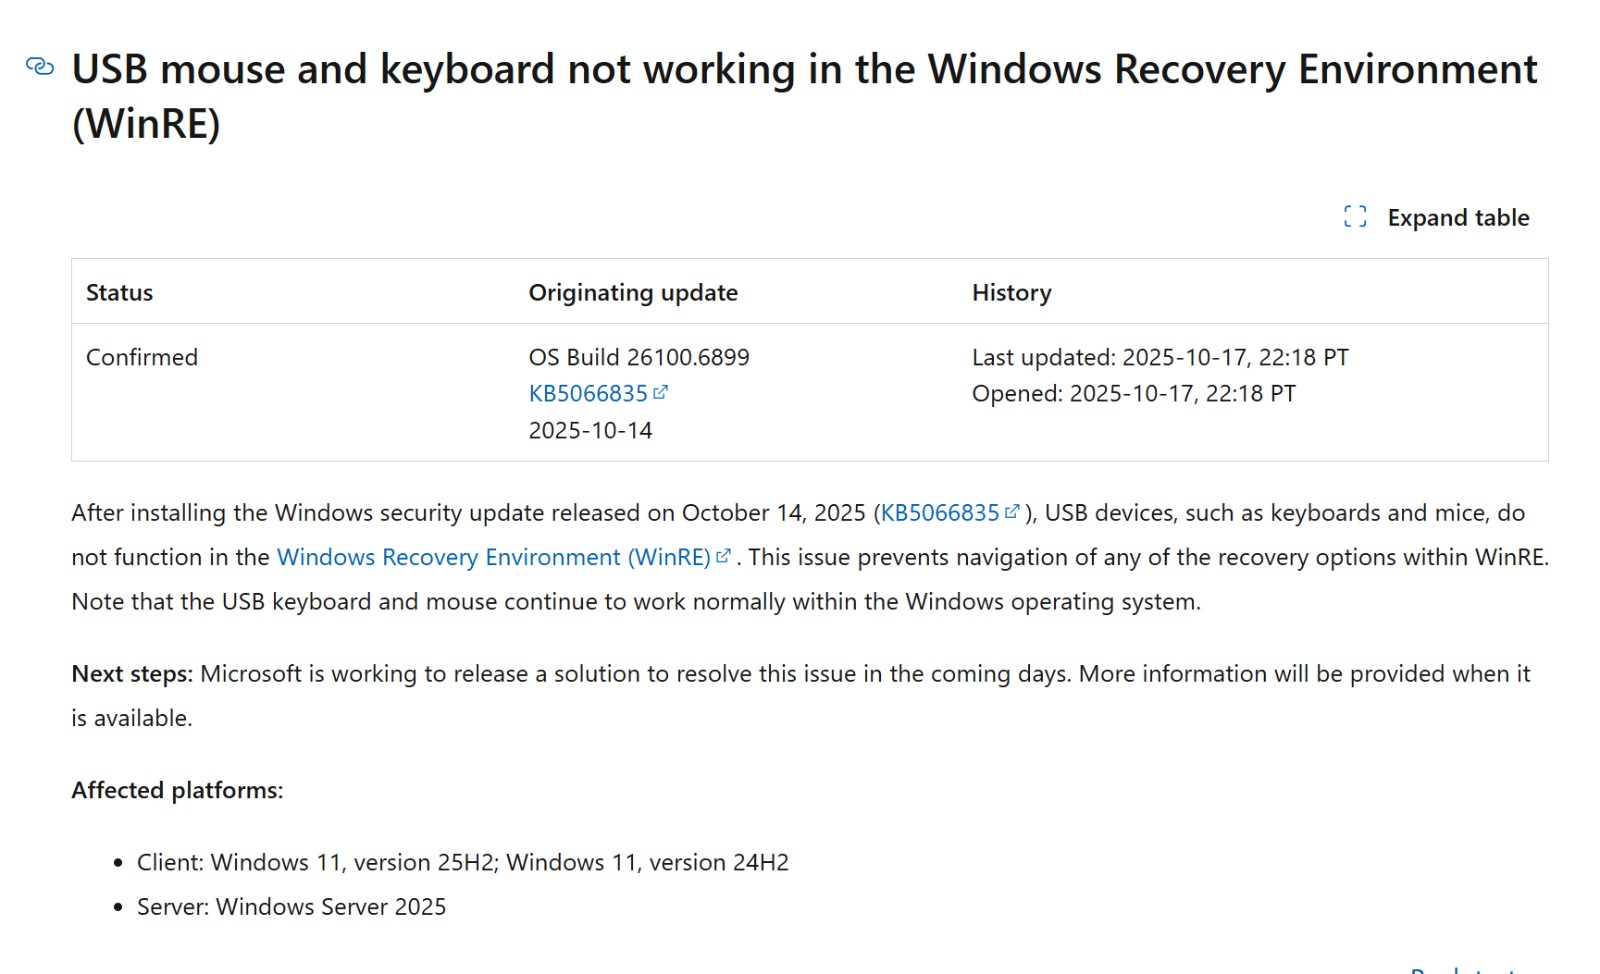The width and height of the screenshot is (1600, 974).
Task: Click the Opened timestamp line
Action: [x=1133, y=394]
